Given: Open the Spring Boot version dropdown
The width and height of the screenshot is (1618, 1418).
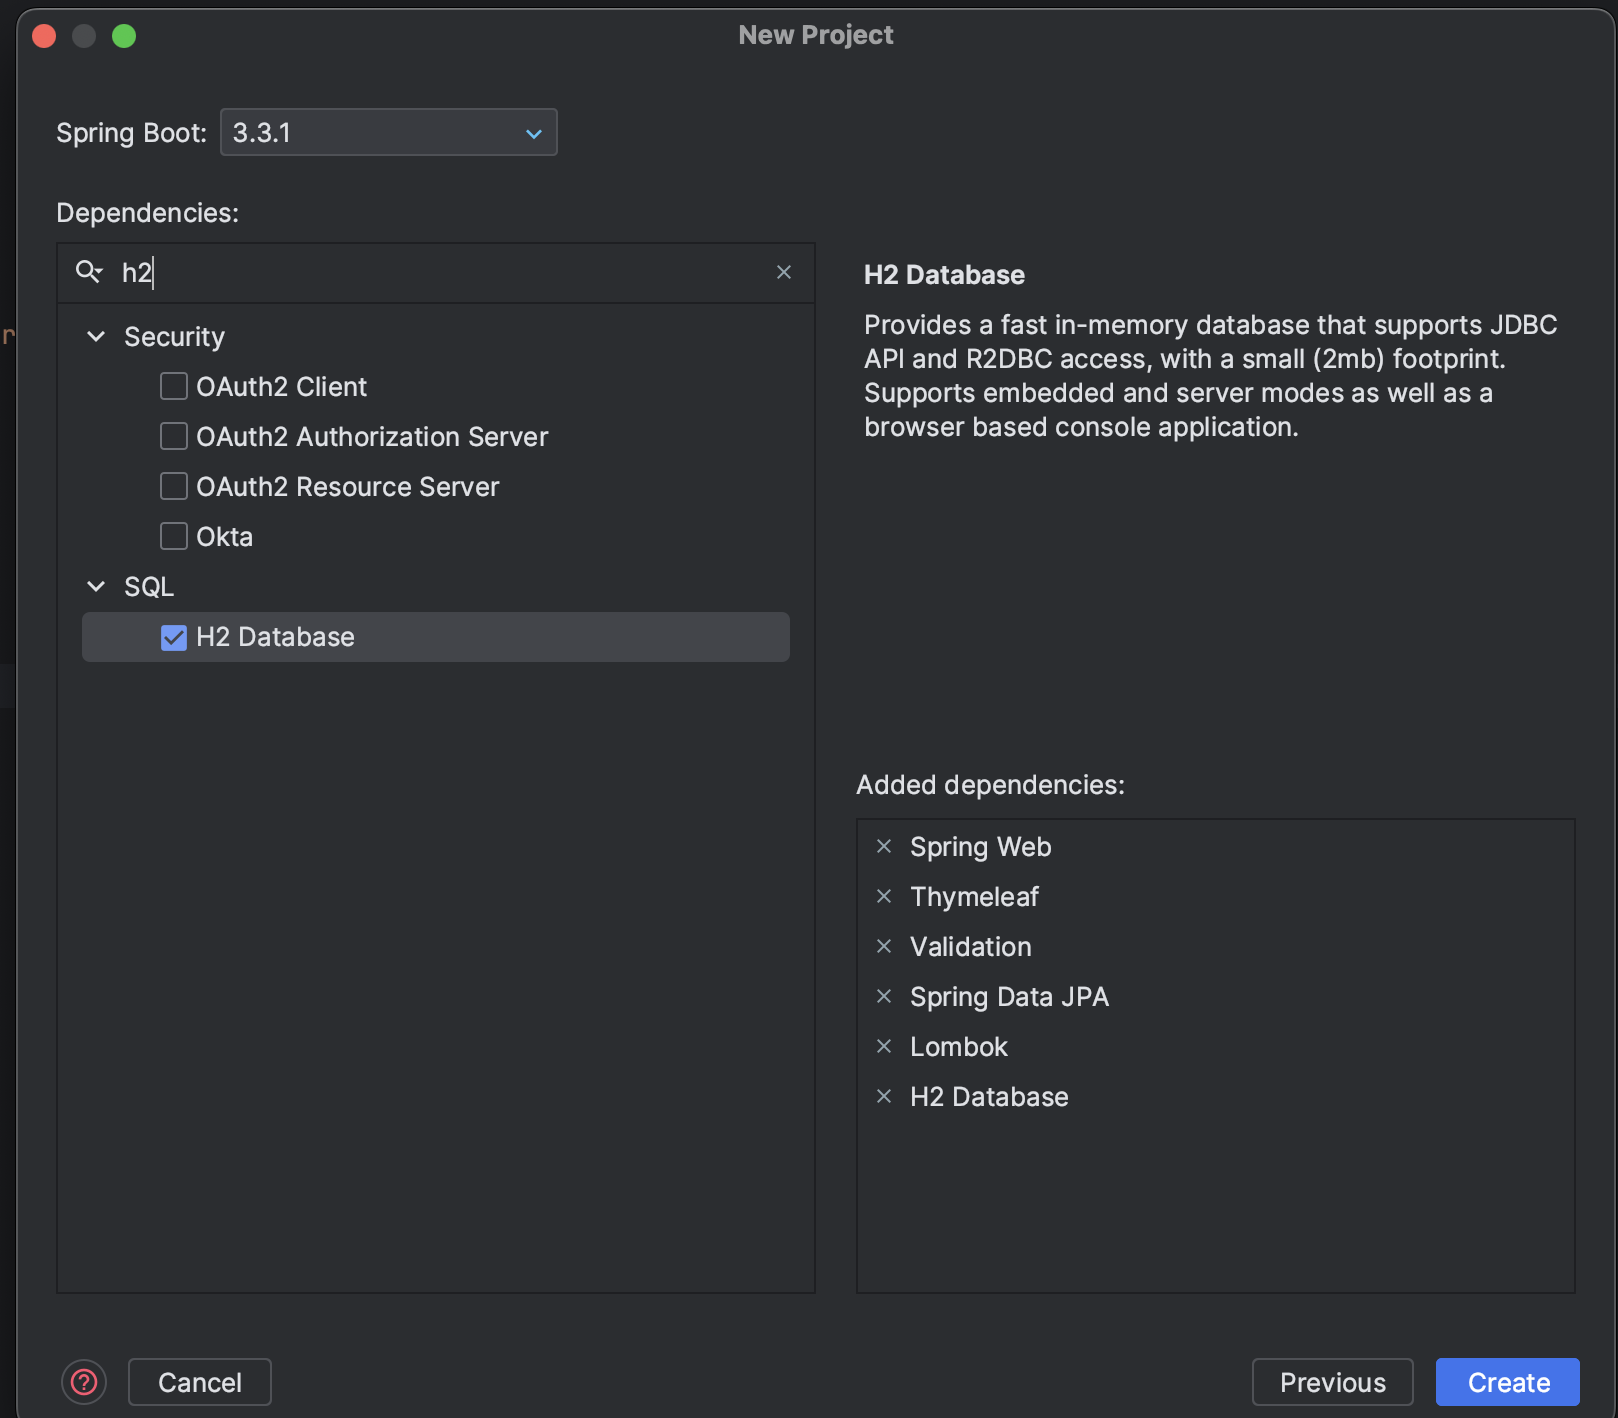Looking at the screenshot, I should click(x=388, y=133).
